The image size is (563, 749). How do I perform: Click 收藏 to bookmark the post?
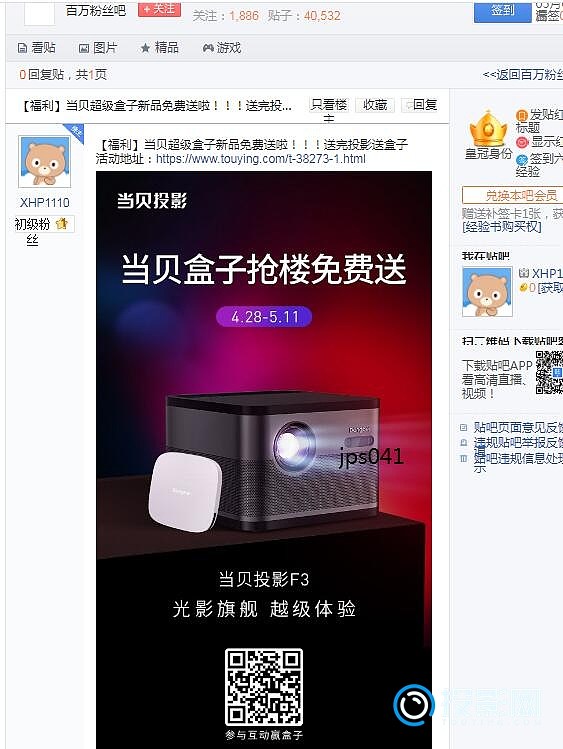click(375, 105)
